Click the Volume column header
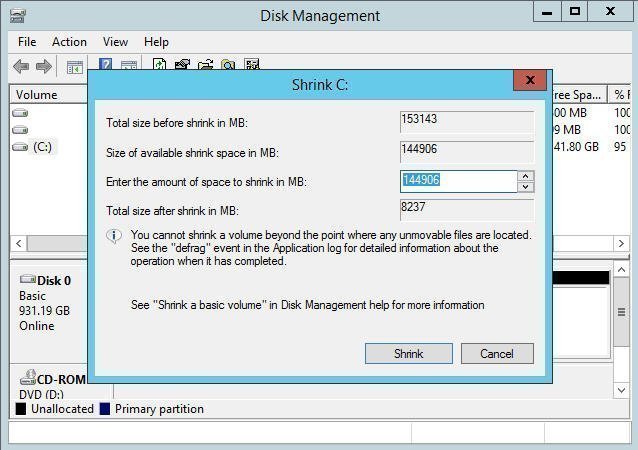 (37, 95)
